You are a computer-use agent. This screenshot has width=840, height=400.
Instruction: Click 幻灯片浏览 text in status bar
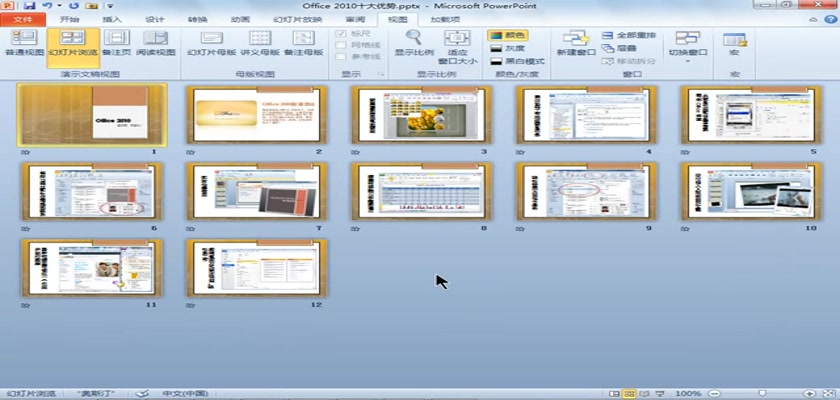coord(31,394)
